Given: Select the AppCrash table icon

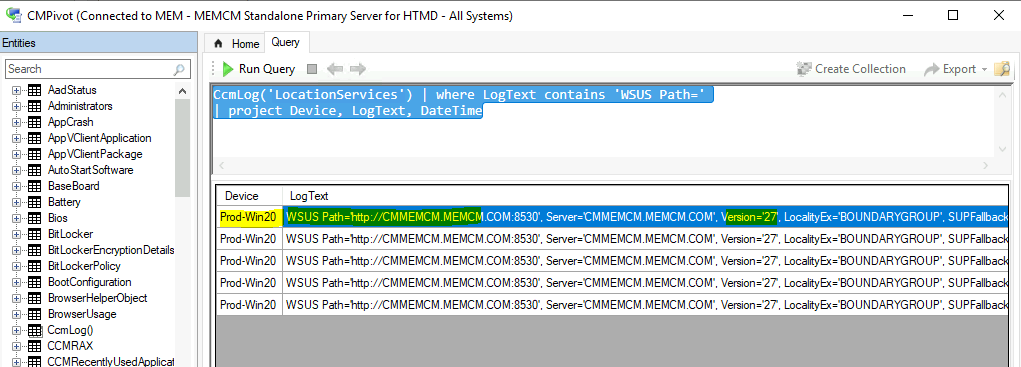Looking at the screenshot, I should coord(34,122).
